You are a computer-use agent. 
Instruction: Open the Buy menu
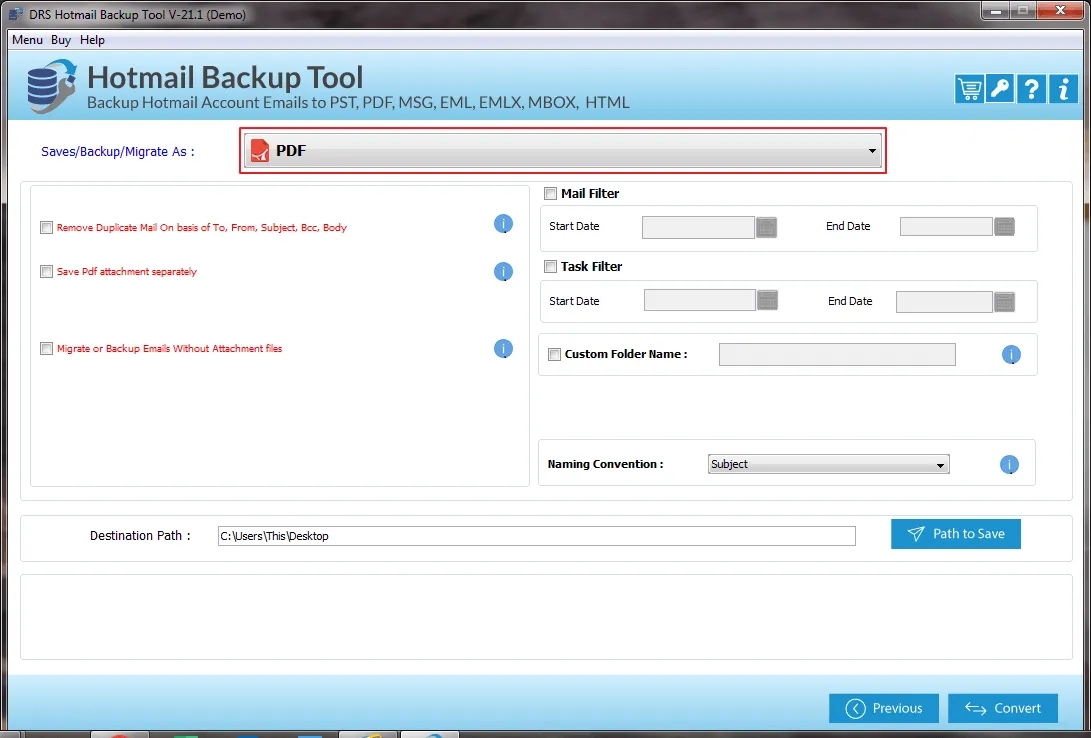click(61, 40)
